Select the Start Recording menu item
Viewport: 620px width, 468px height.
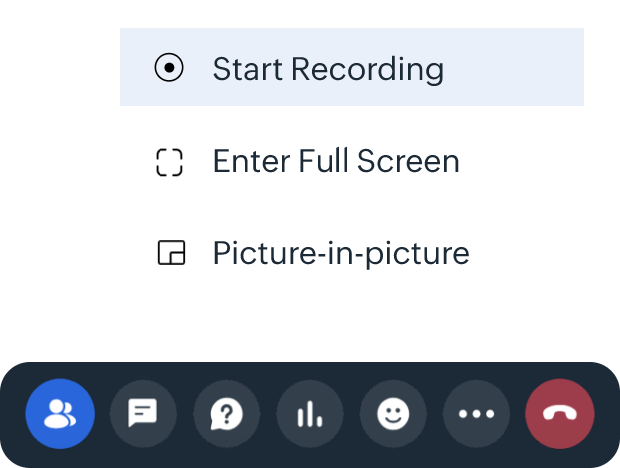pyautogui.click(x=350, y=69)
